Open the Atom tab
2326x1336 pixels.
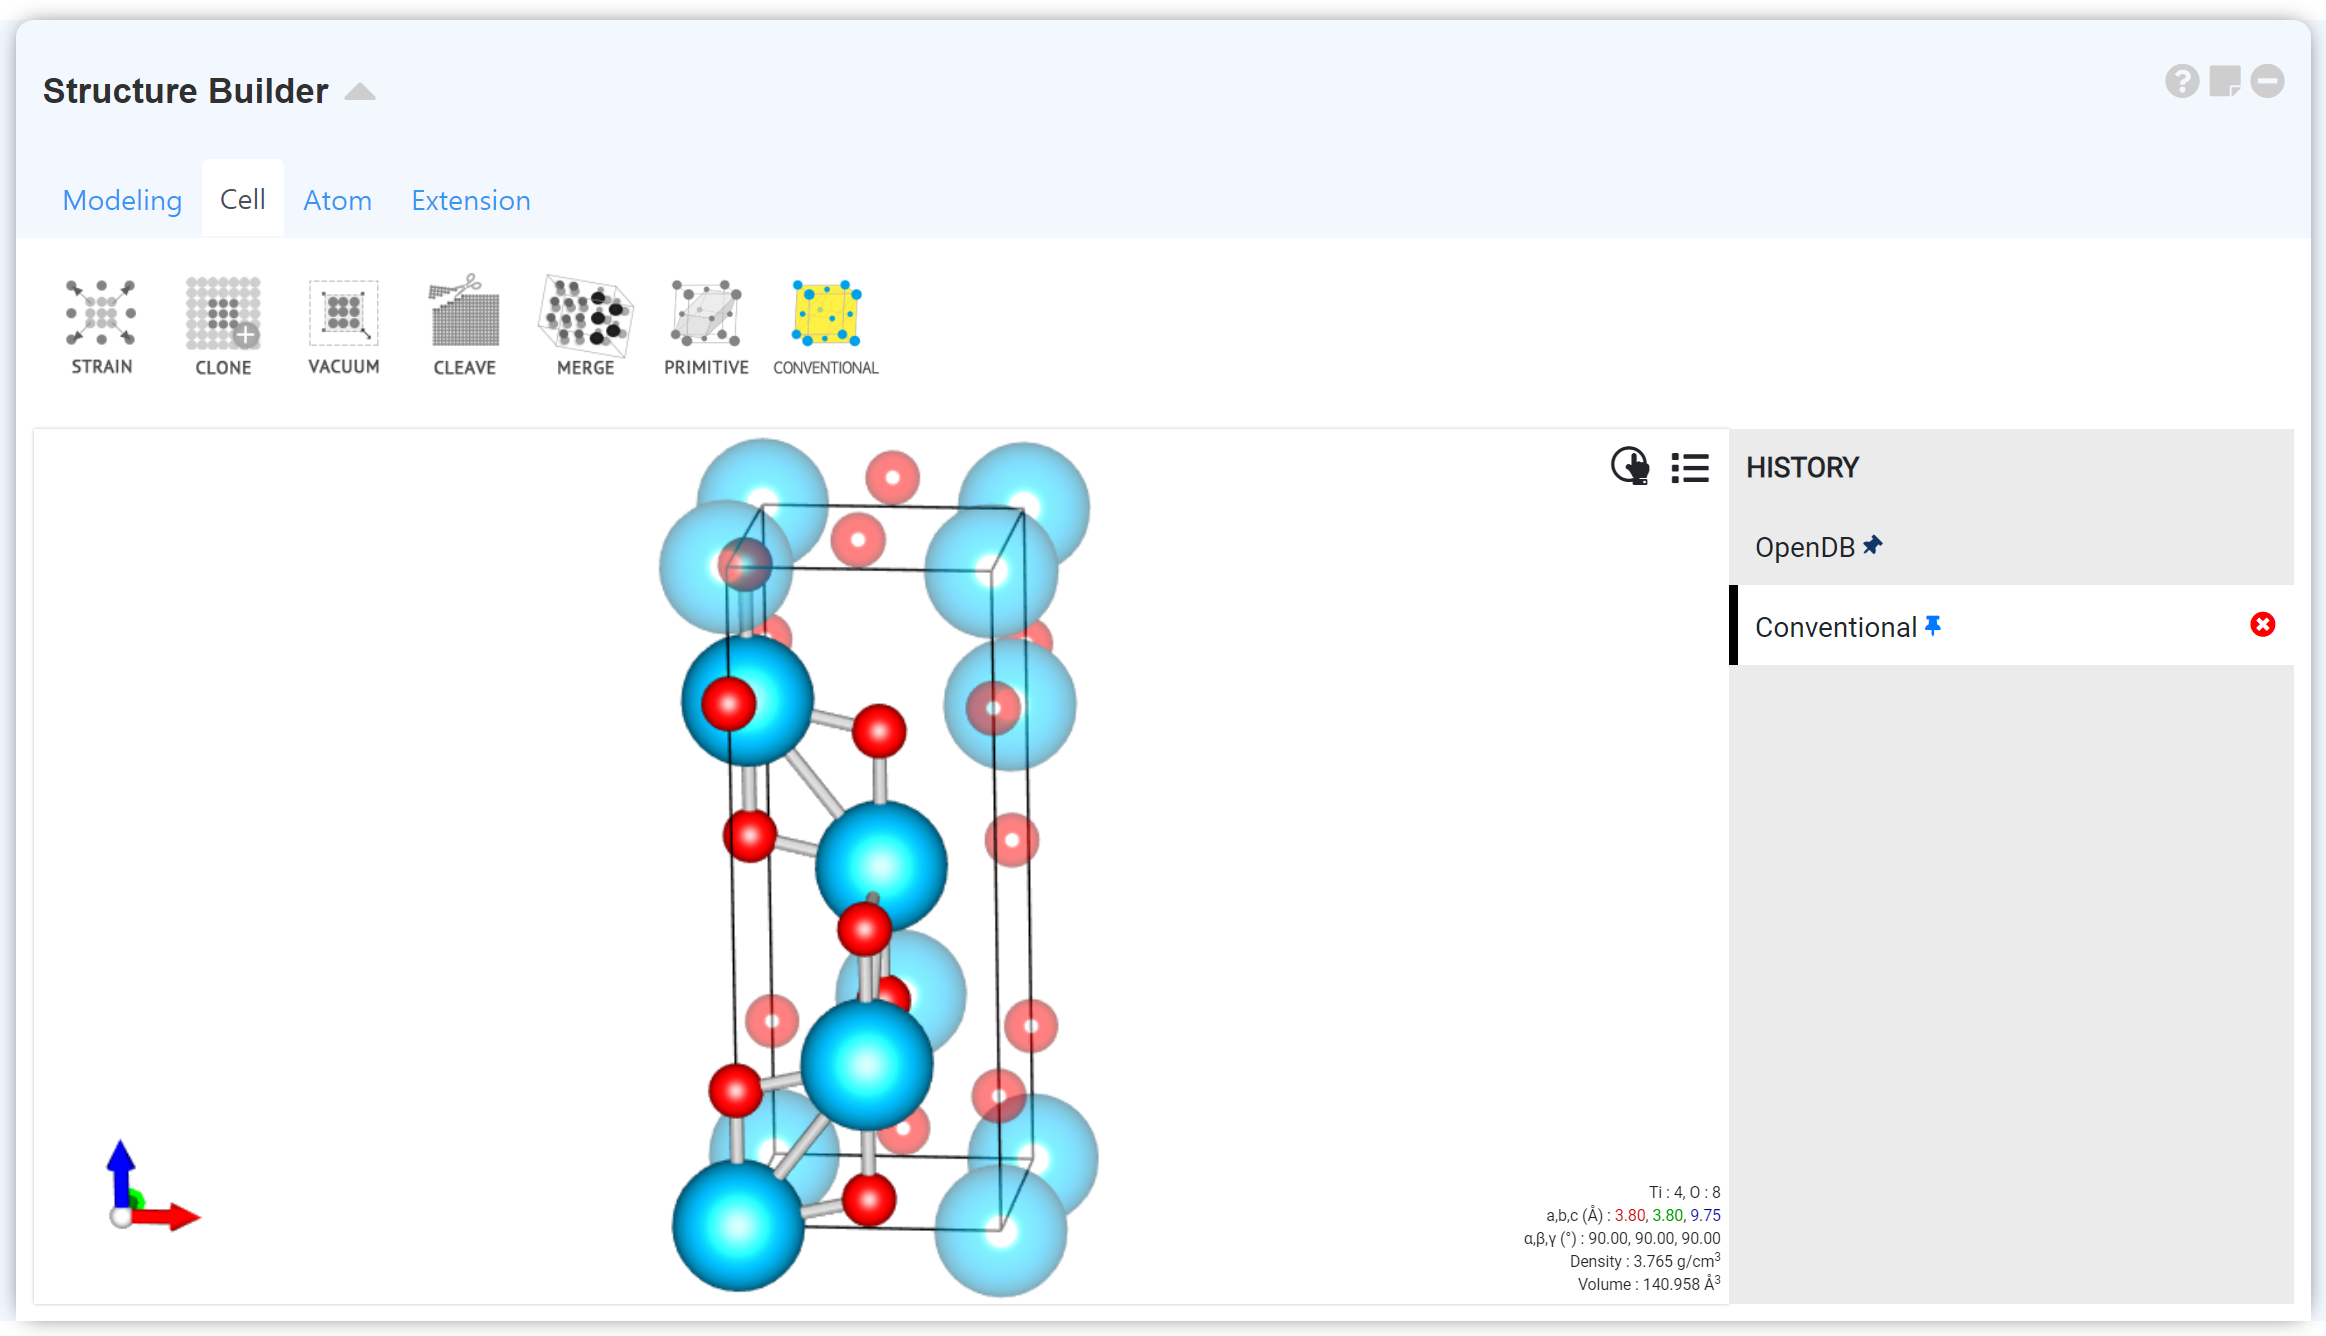click(337, 200)
